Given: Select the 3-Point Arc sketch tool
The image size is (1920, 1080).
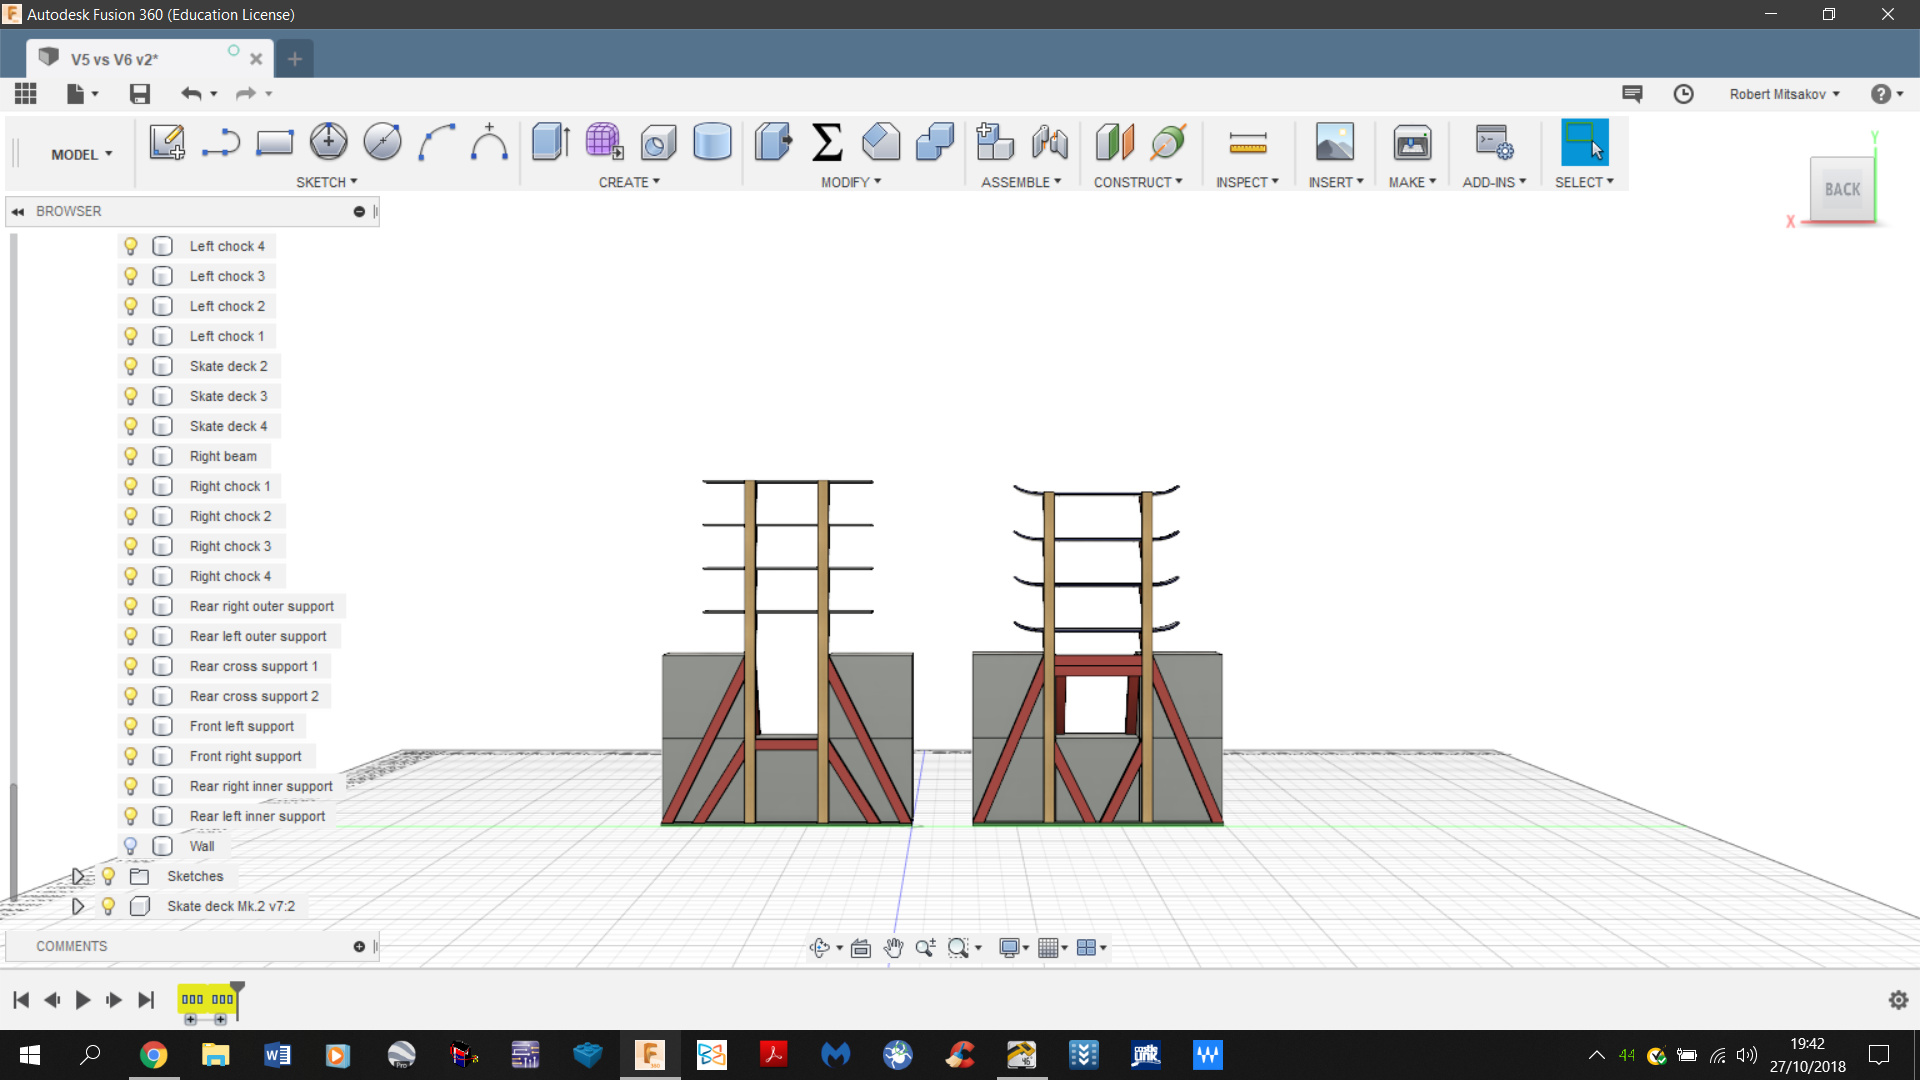Looking at the screenshot, I should click(x=436, y=142).
